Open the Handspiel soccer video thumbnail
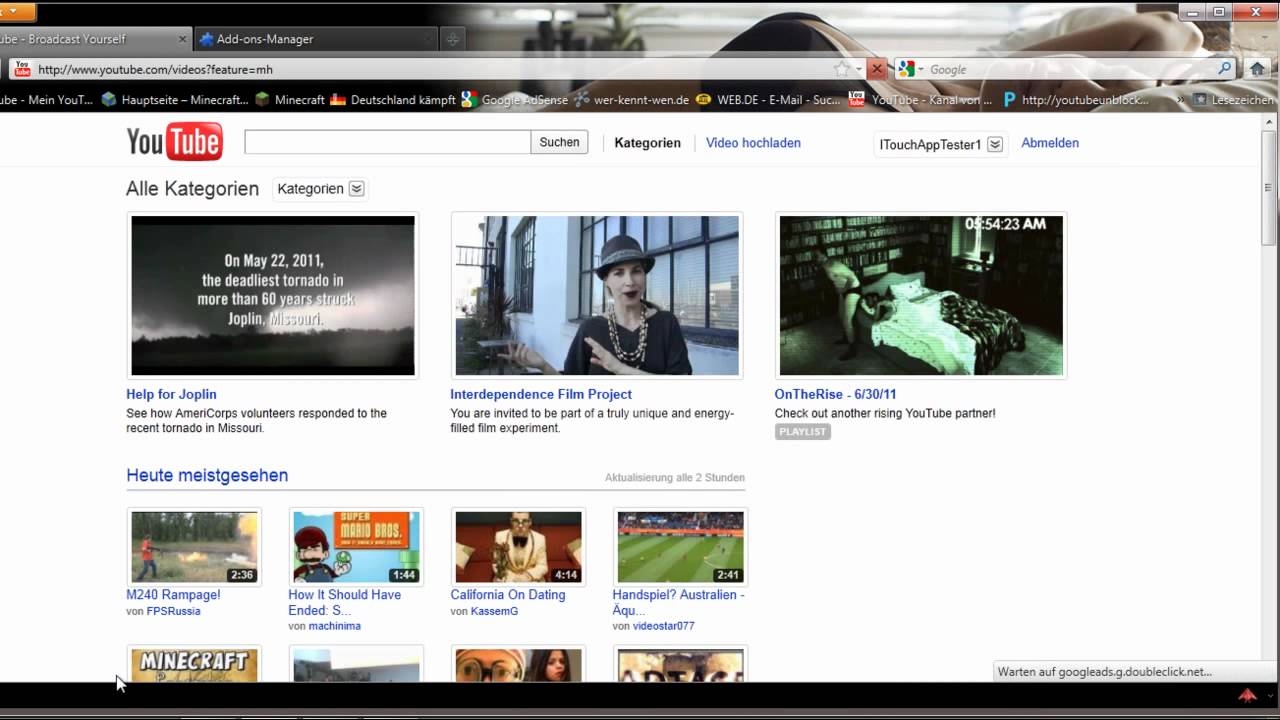The width and height of the screenshot is (1280, 720). pos(680,547)
